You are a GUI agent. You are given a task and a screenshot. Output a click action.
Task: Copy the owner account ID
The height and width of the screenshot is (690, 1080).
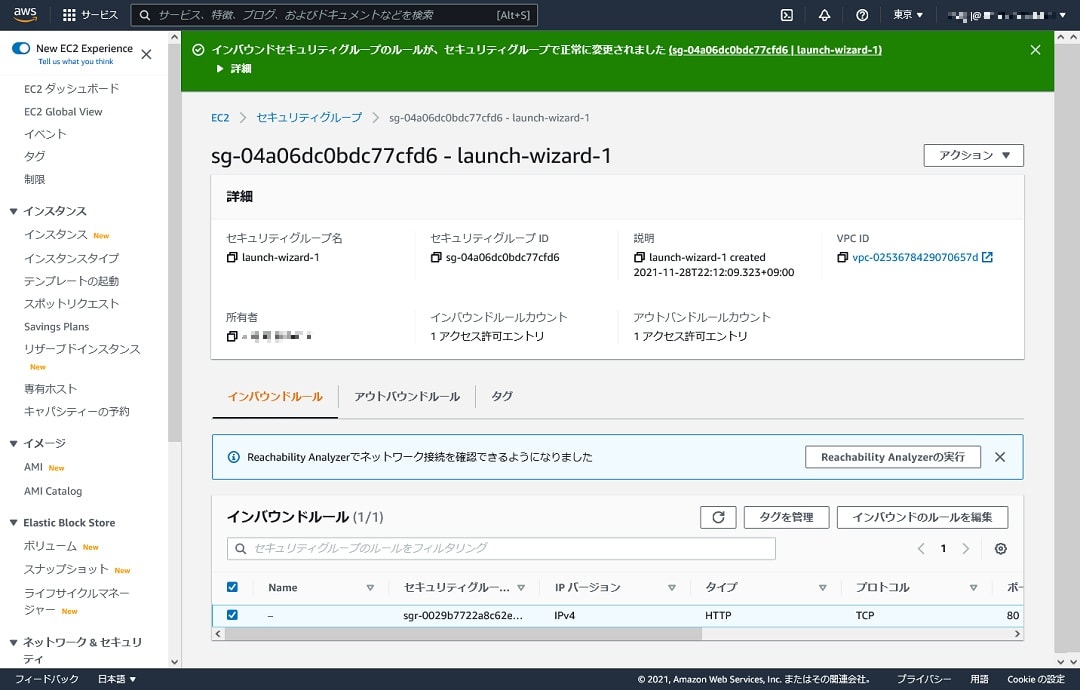pyautogui.click(x=232, y=336)
